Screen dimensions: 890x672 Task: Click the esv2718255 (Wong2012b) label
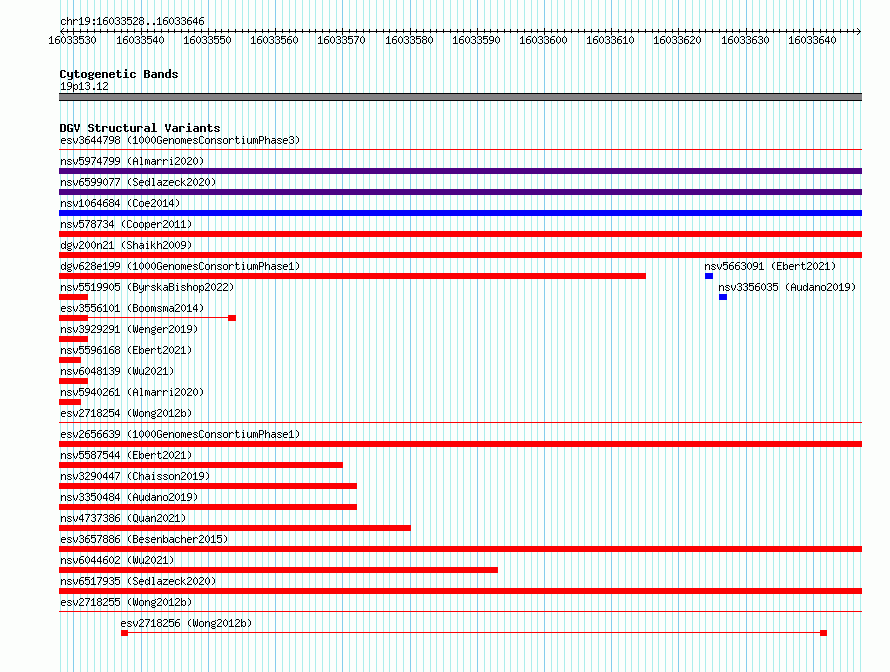coord(126,602)
